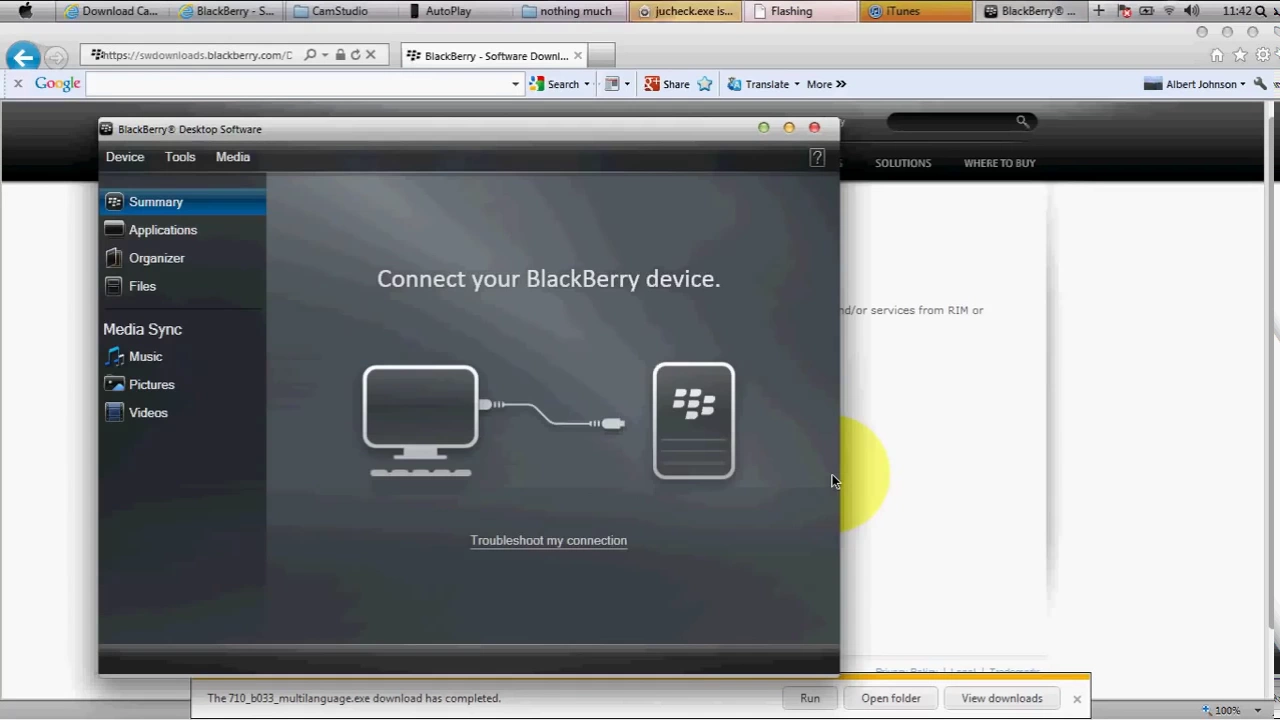Click WHERE TO BUY on website
The width and height of the screenshot is (1280, 720).
[x=1000, y=163]
